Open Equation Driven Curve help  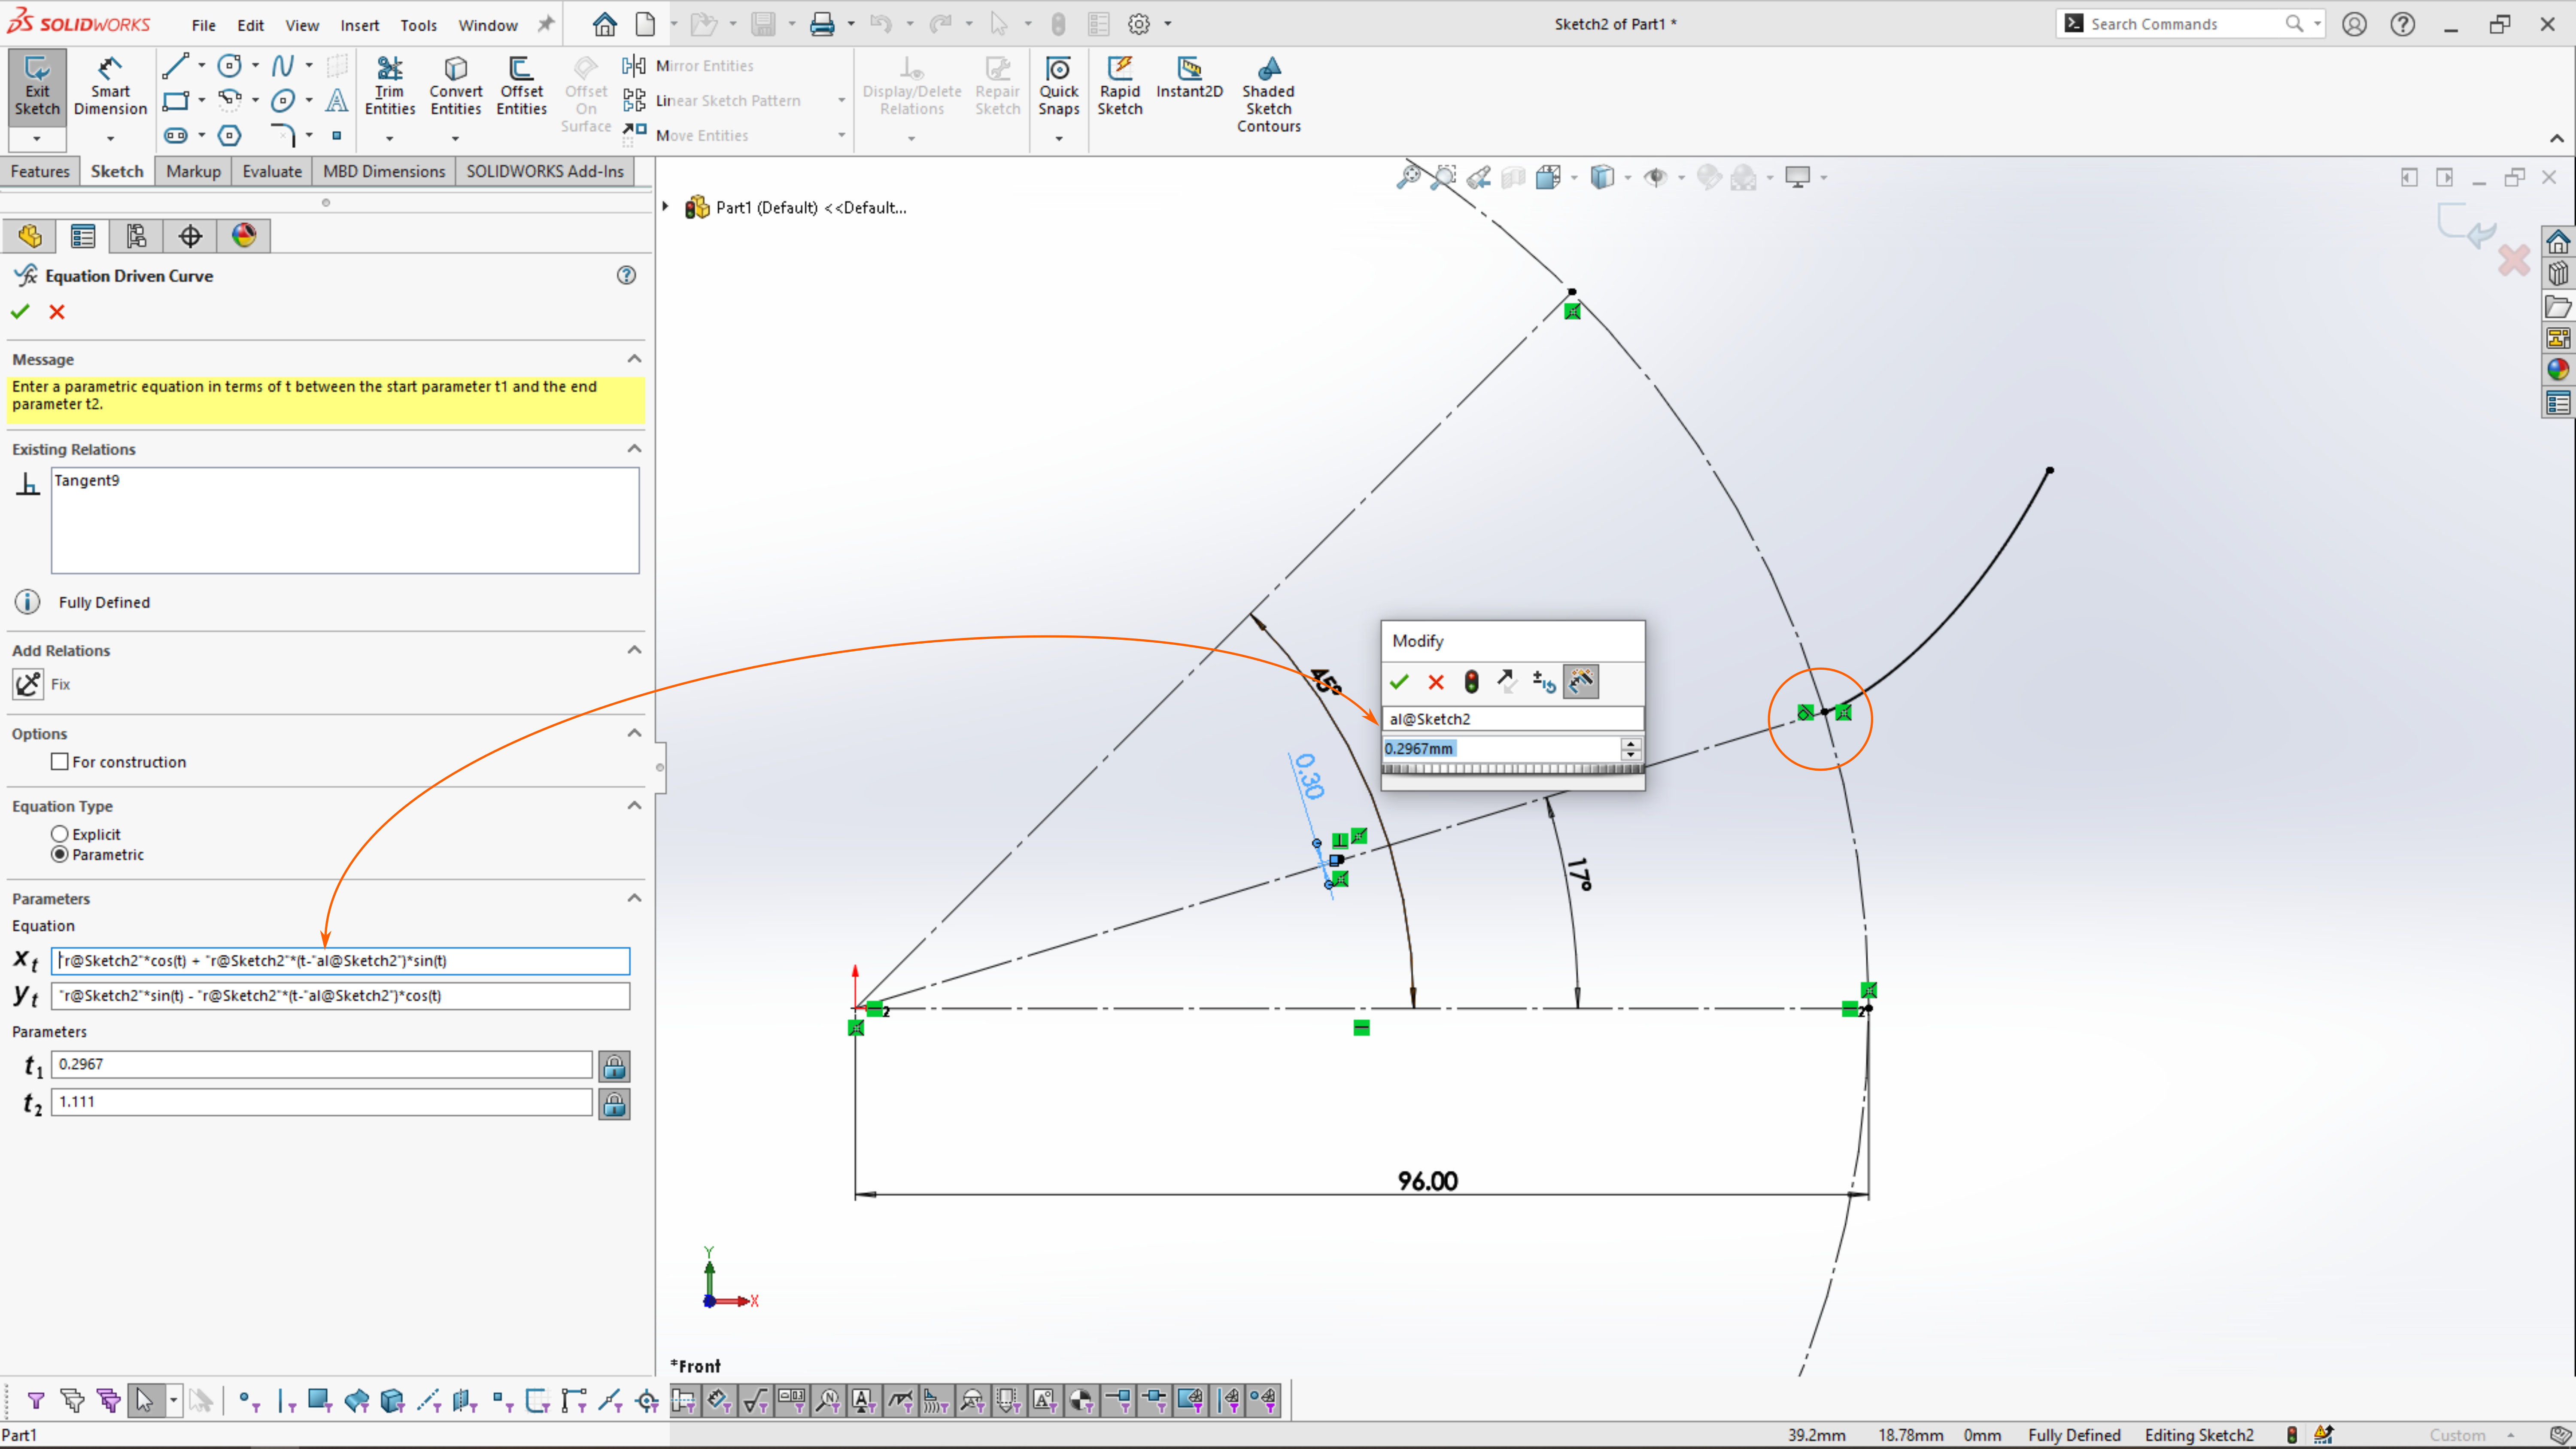click(626, 275)
